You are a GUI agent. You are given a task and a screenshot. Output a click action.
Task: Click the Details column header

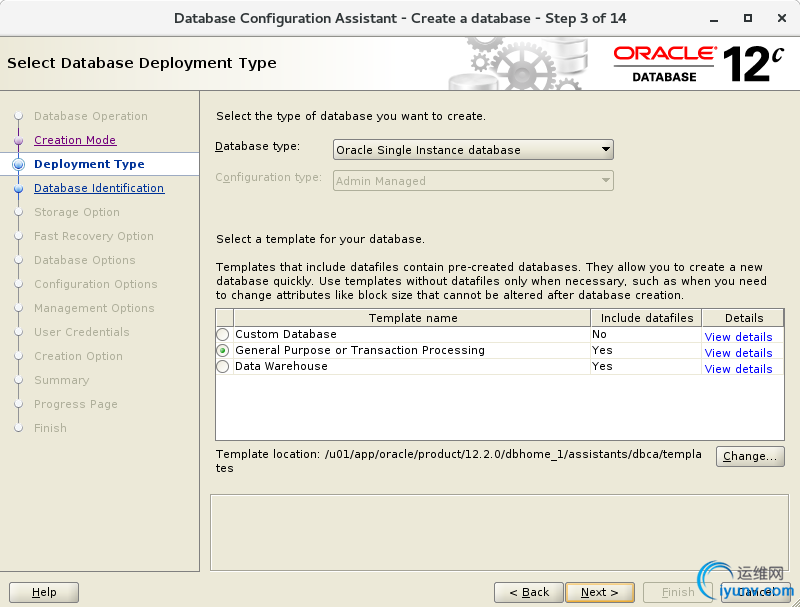point(743,318)
